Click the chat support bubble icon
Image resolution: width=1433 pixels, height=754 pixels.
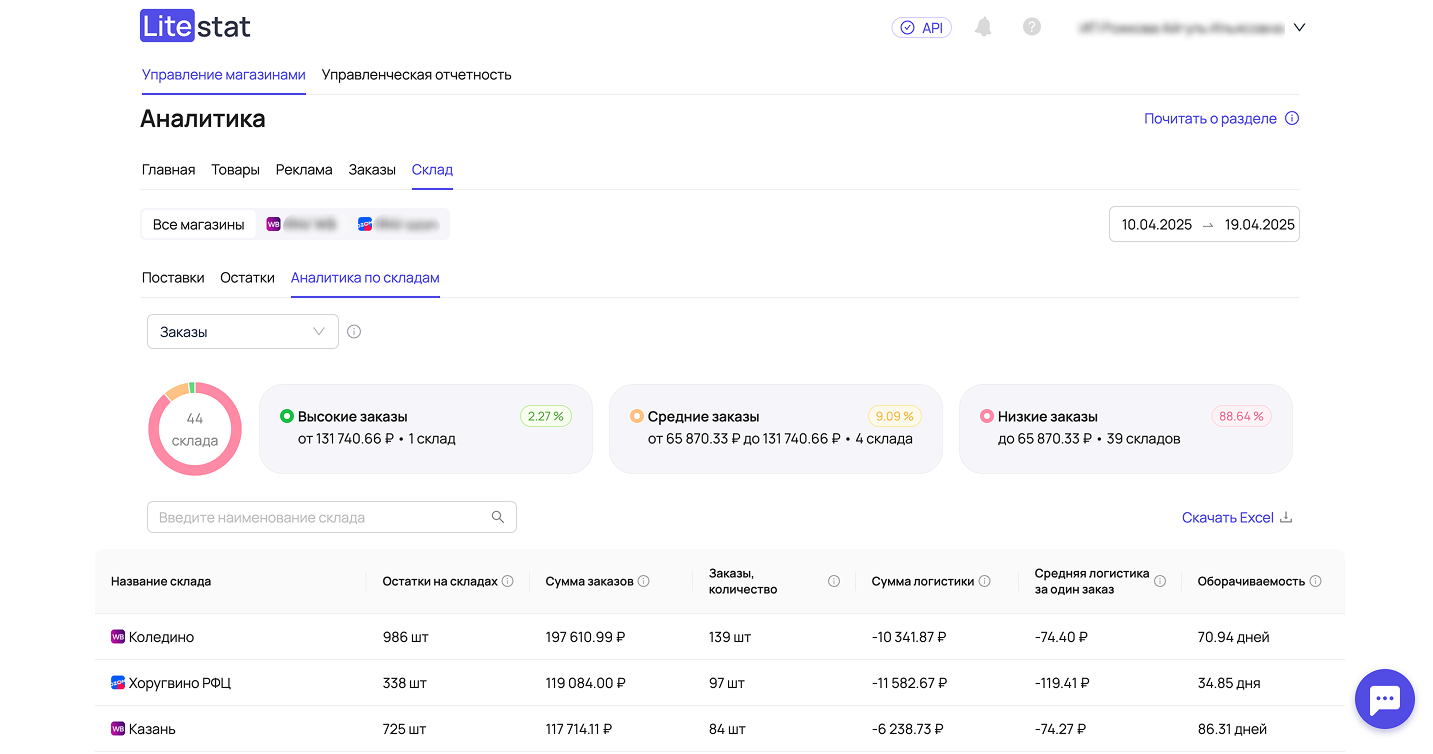pyautogui.click(x=1384, y=699)
